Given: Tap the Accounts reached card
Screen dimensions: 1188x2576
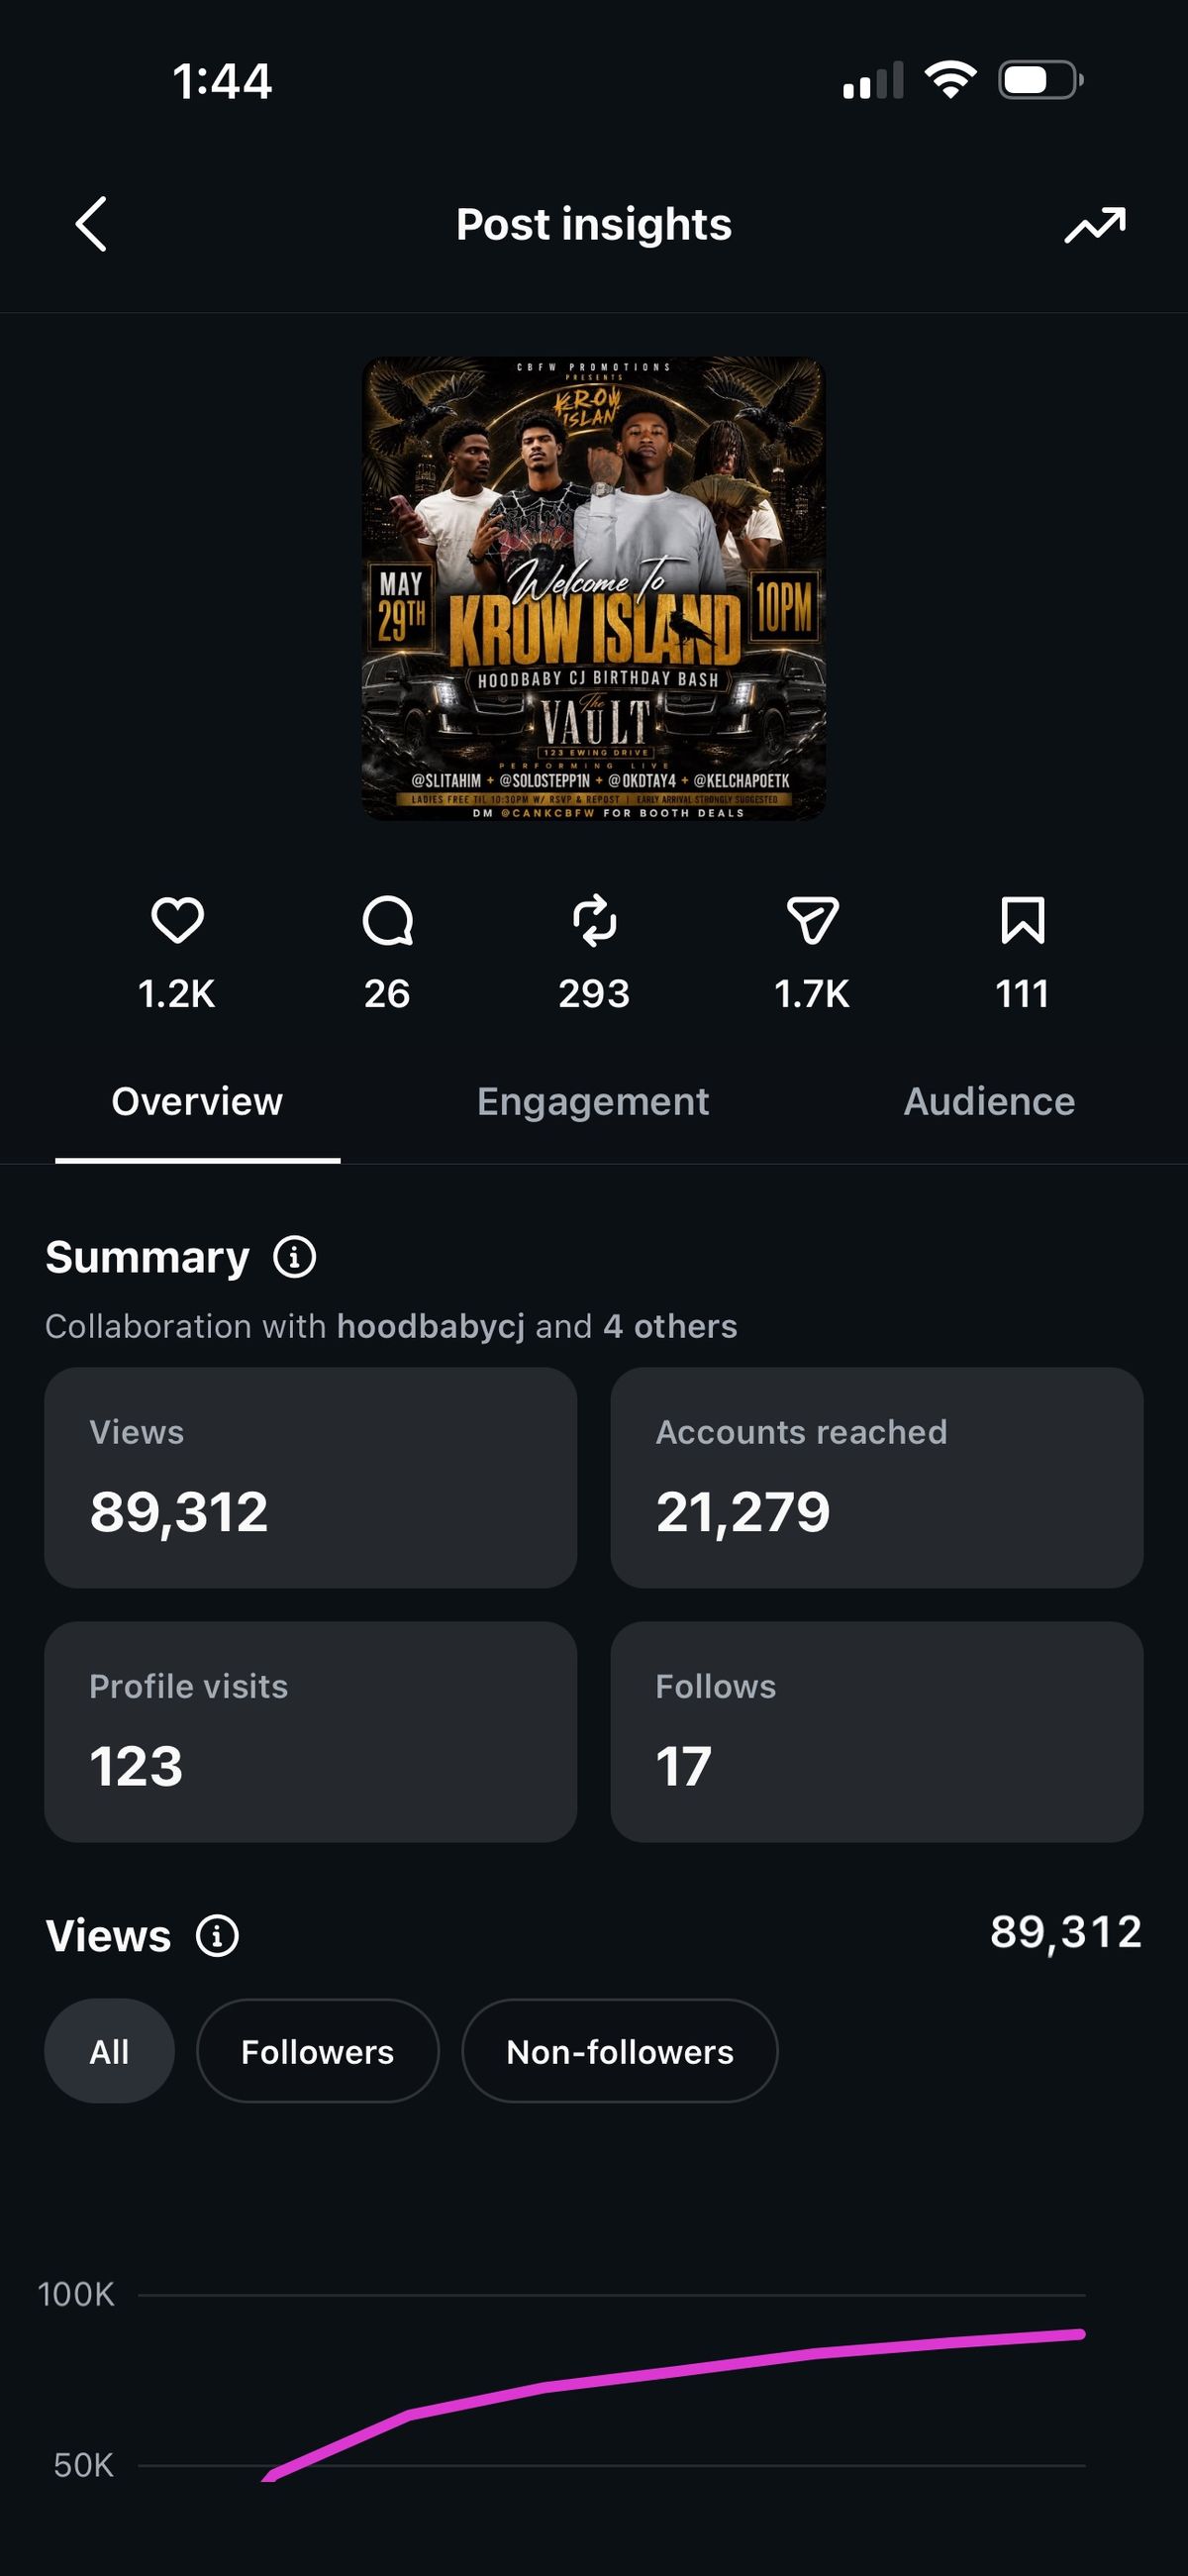Looking at the screenshot, I should click(877, 1478).
